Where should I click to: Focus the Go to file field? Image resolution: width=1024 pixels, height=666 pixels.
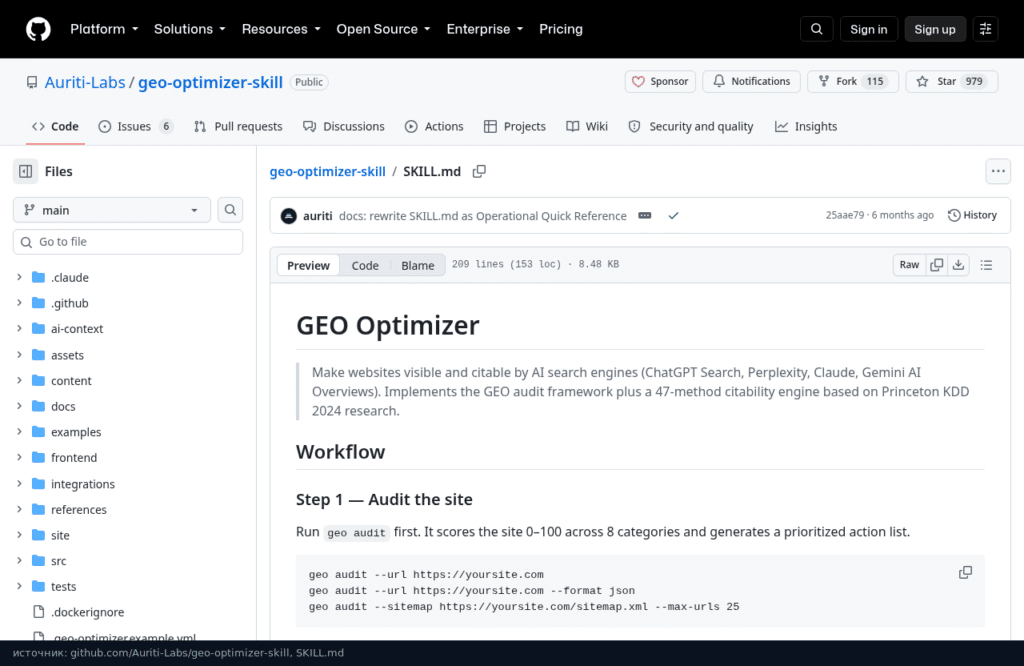(128, 242)
